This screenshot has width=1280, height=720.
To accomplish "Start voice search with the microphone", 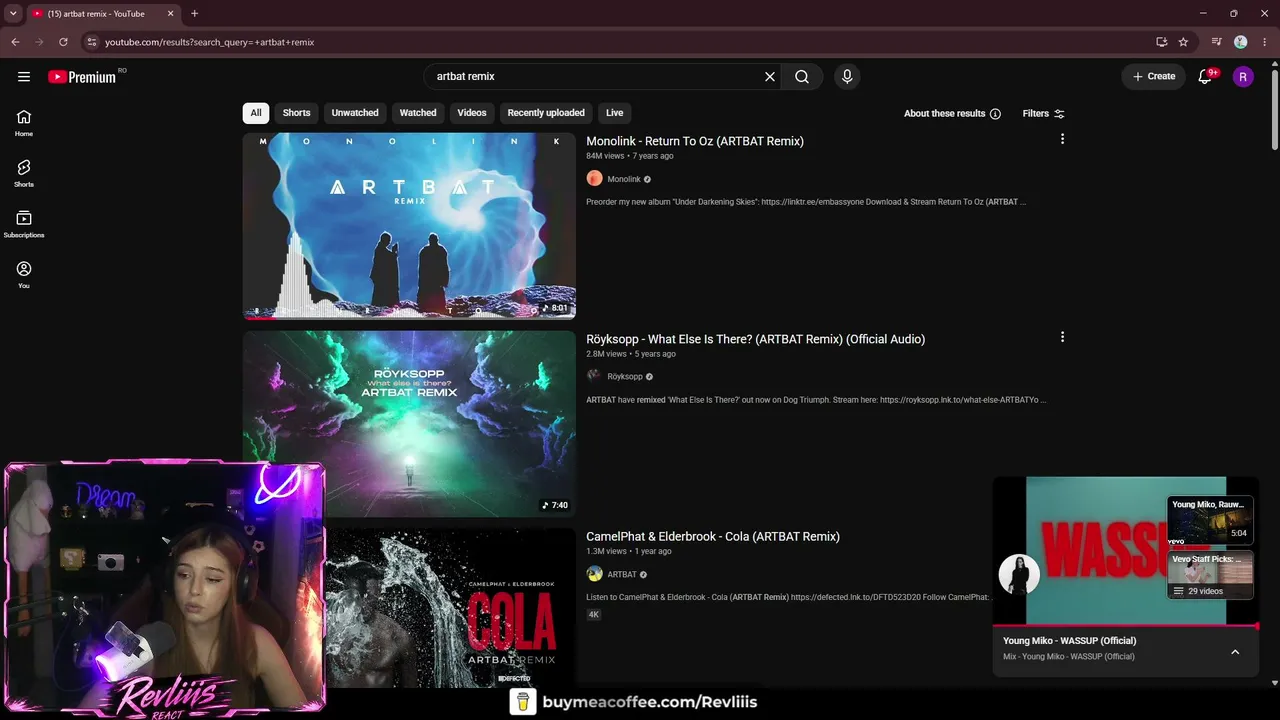I will point(847,77).
